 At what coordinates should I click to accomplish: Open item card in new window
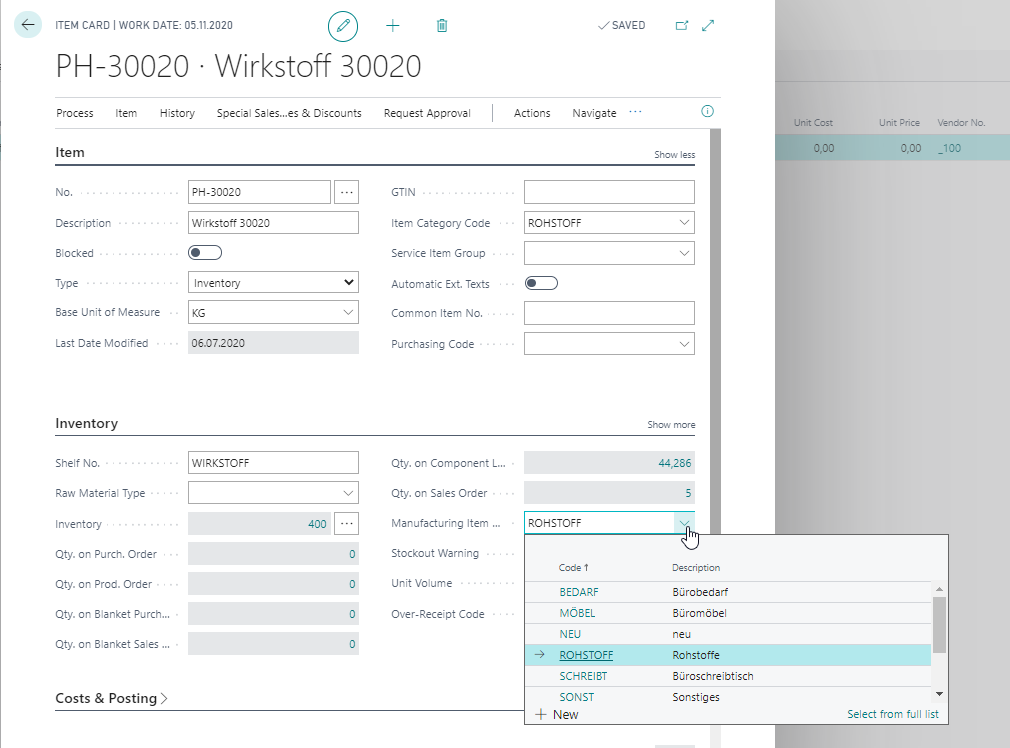[681, 26]
